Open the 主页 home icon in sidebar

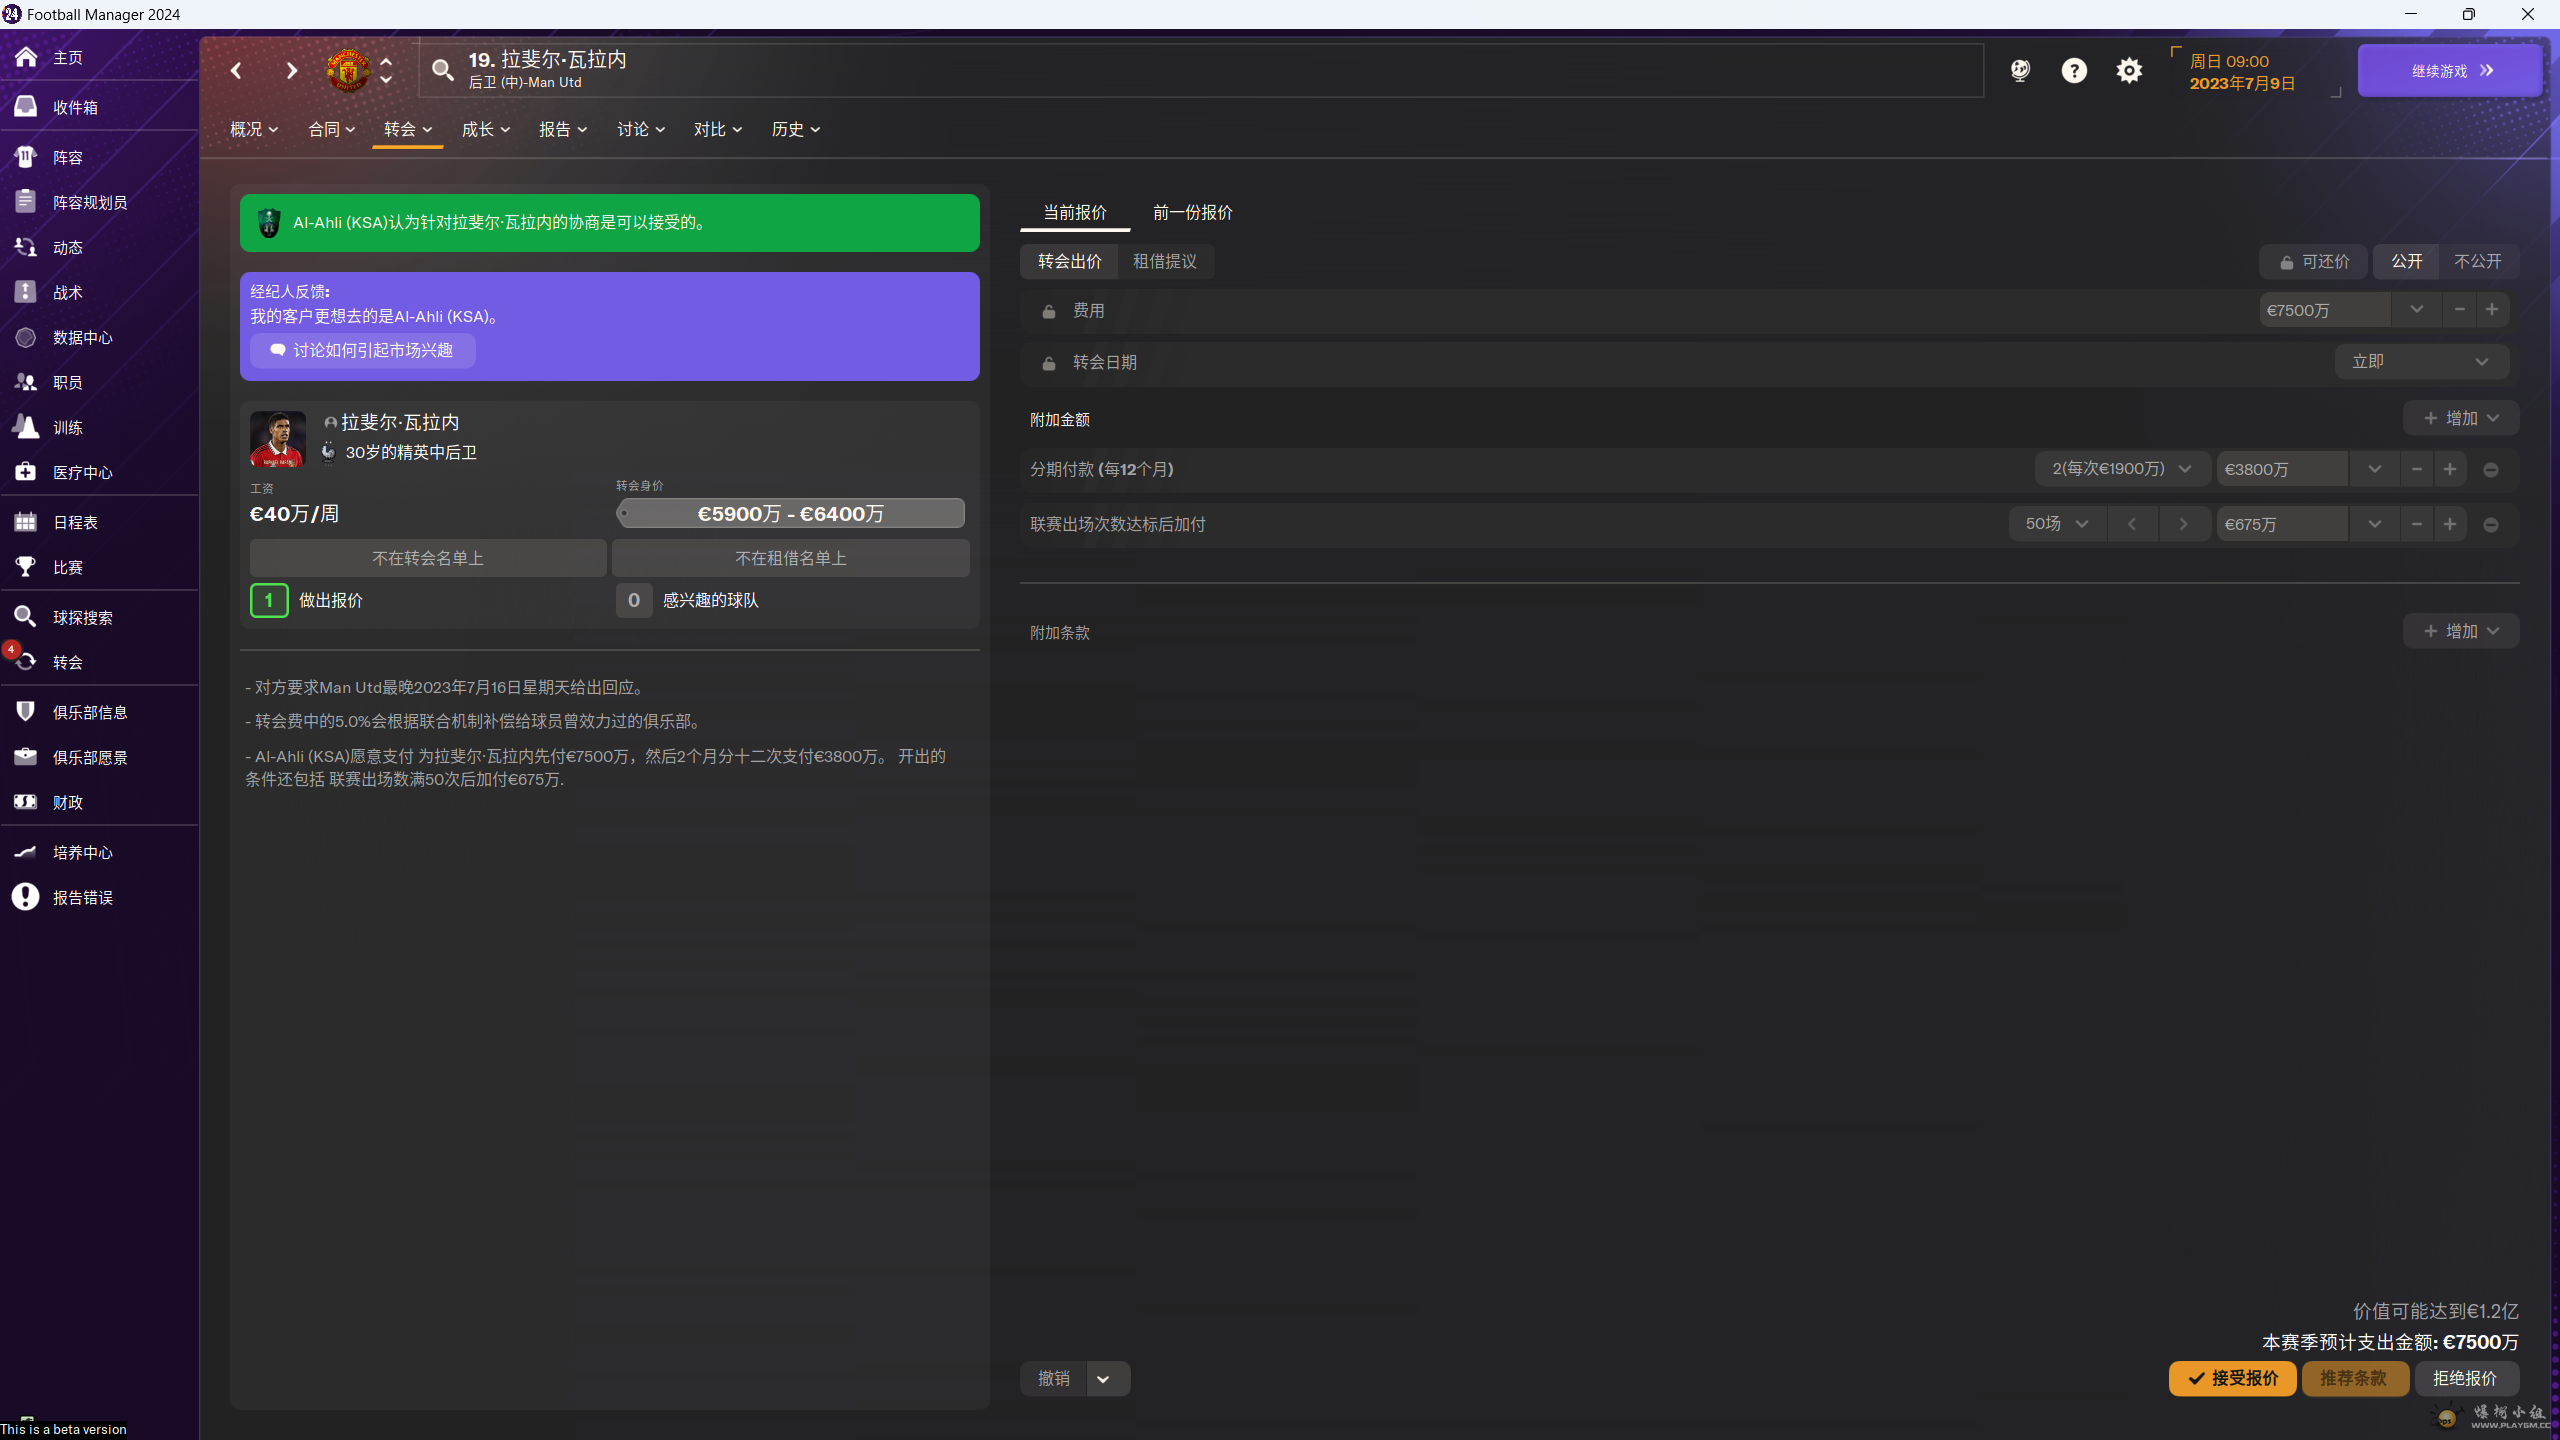point(26,57)
